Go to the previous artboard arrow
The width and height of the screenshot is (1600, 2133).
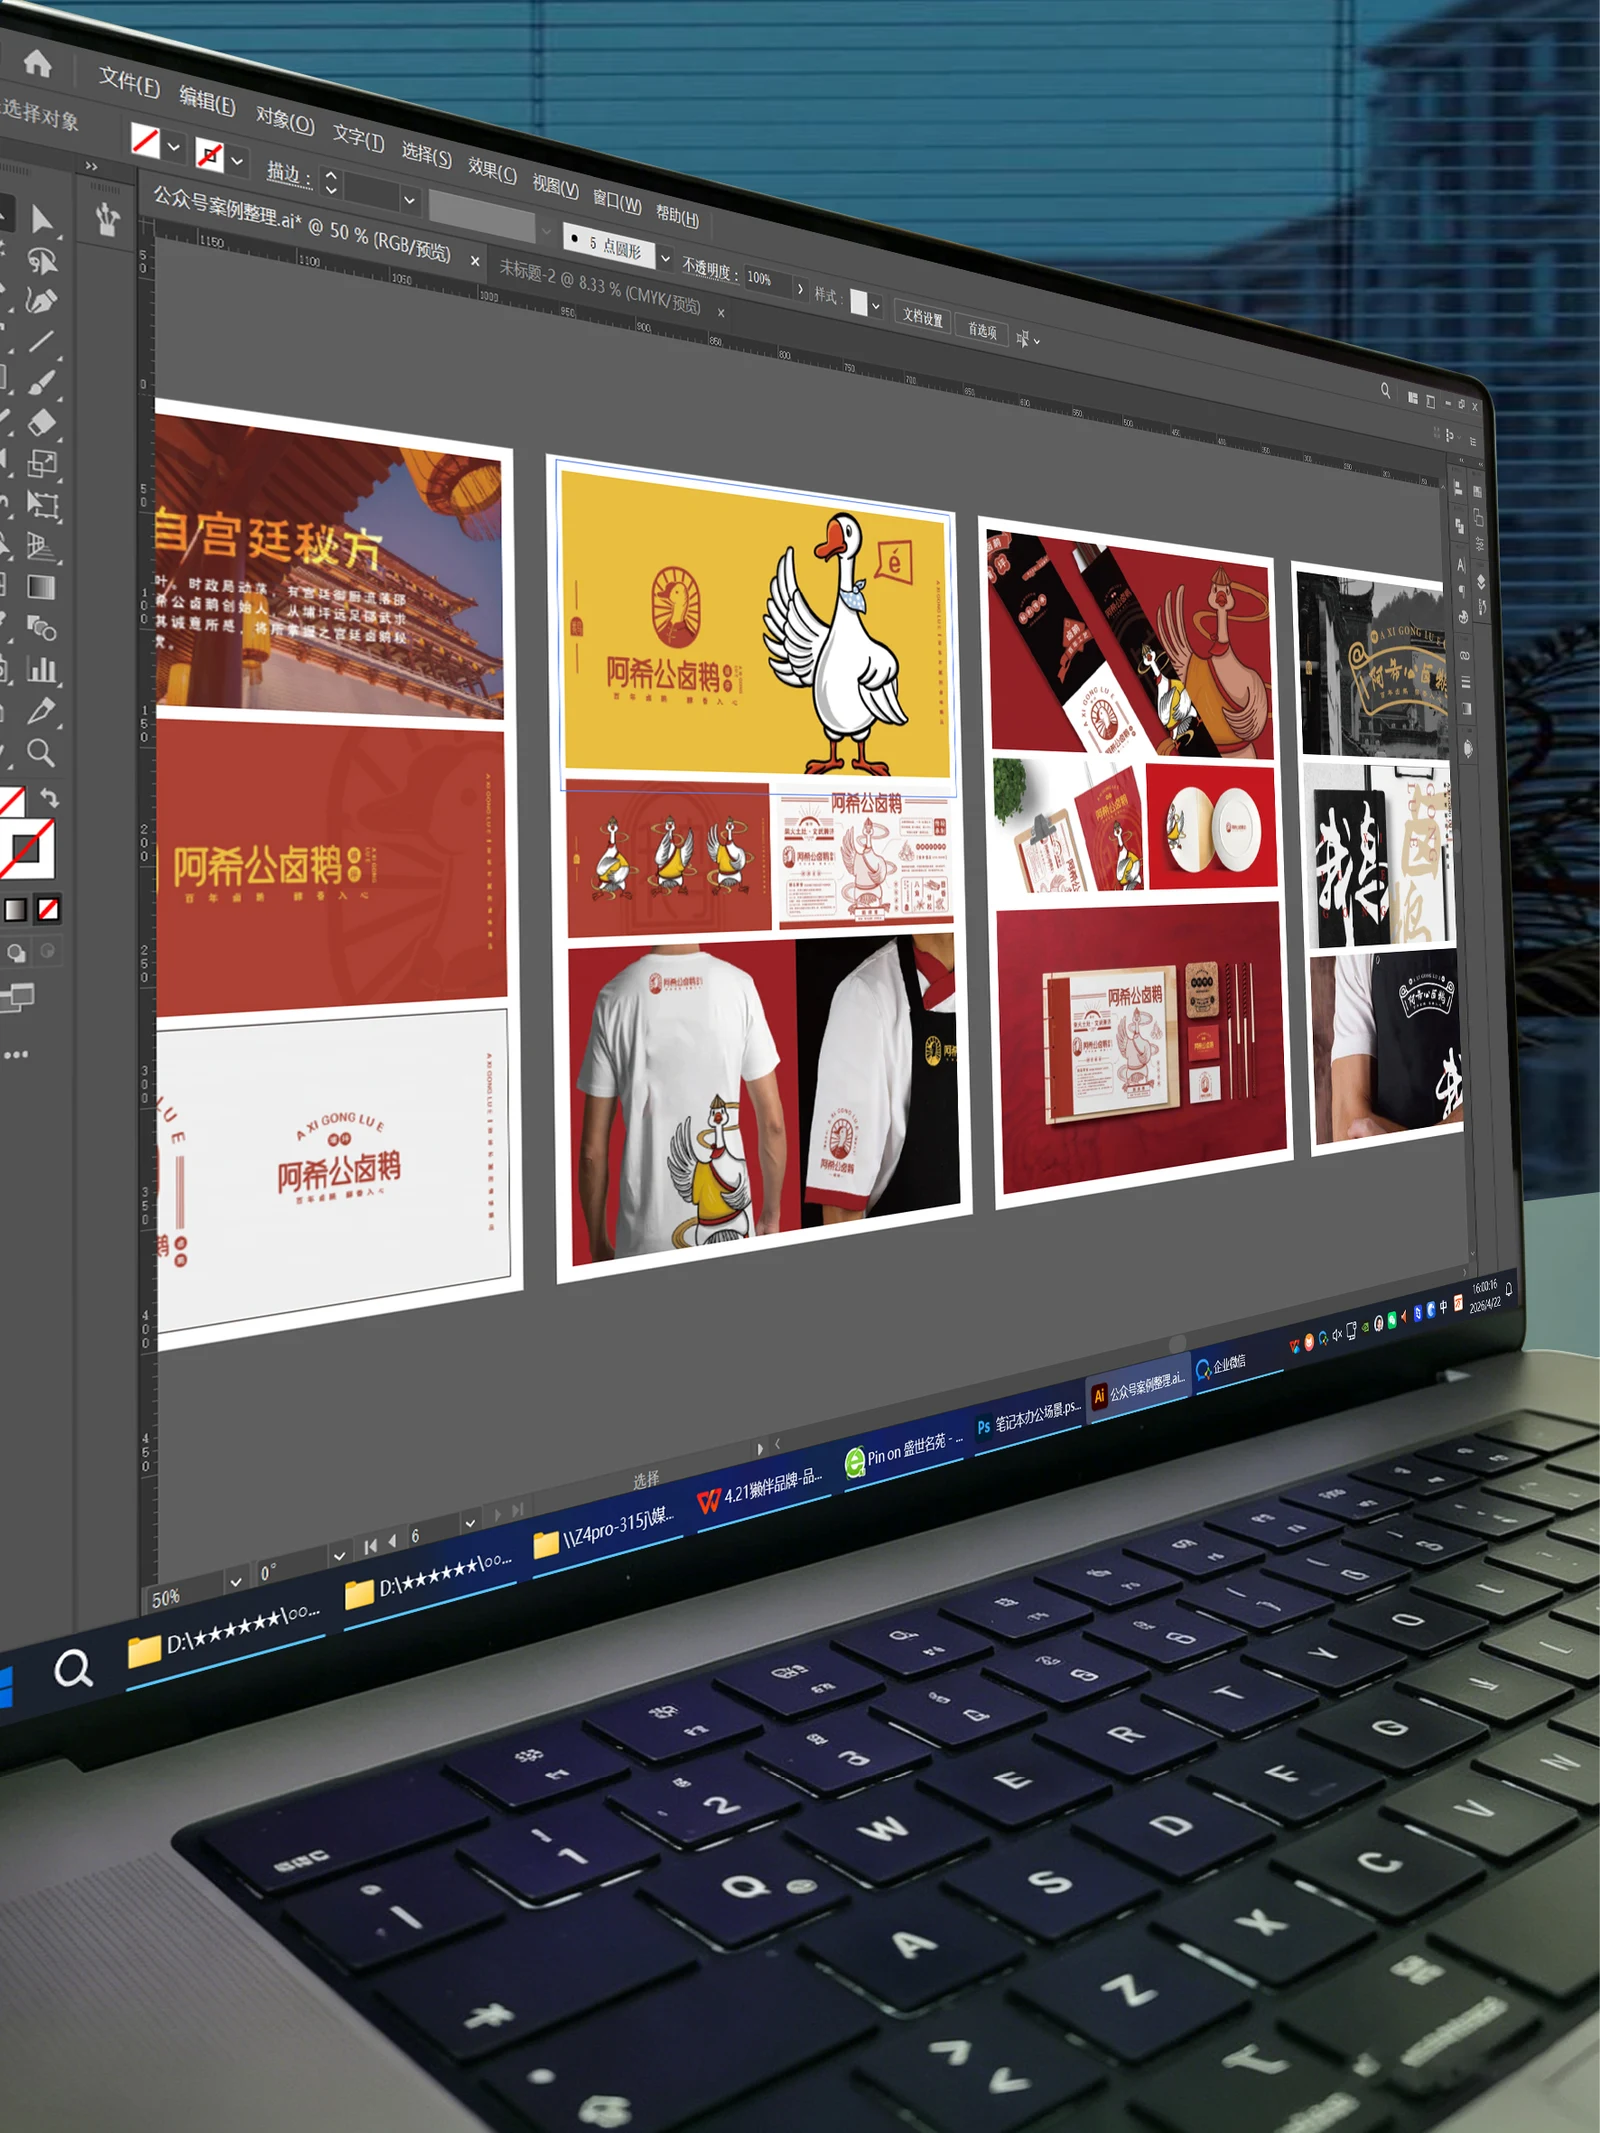tap(392, 1541)
